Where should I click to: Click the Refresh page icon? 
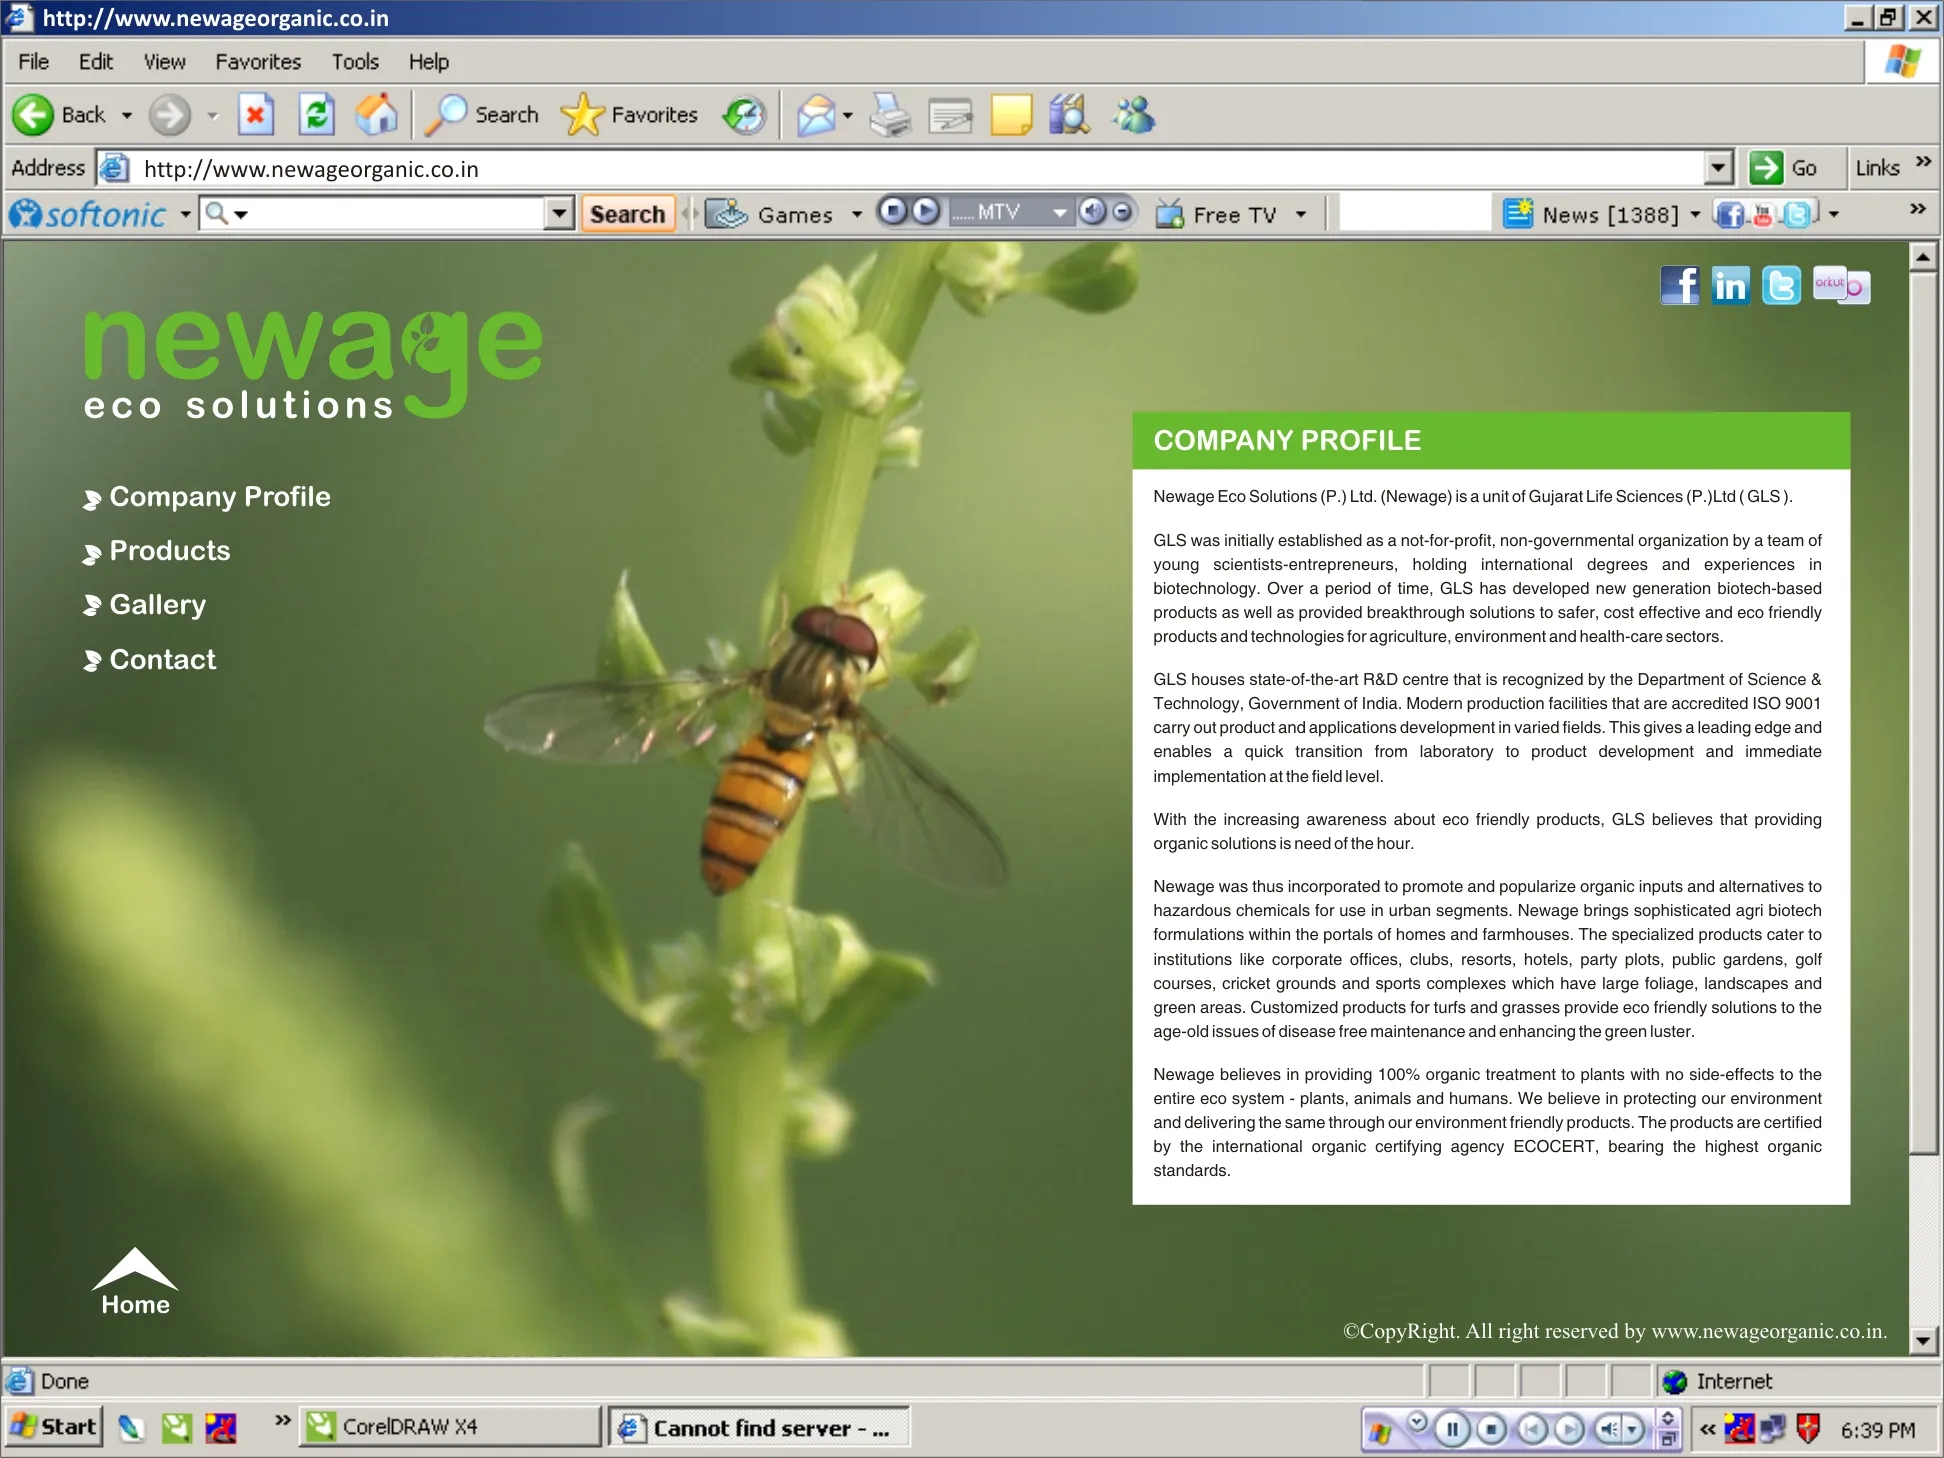click(x=317, y=115)
